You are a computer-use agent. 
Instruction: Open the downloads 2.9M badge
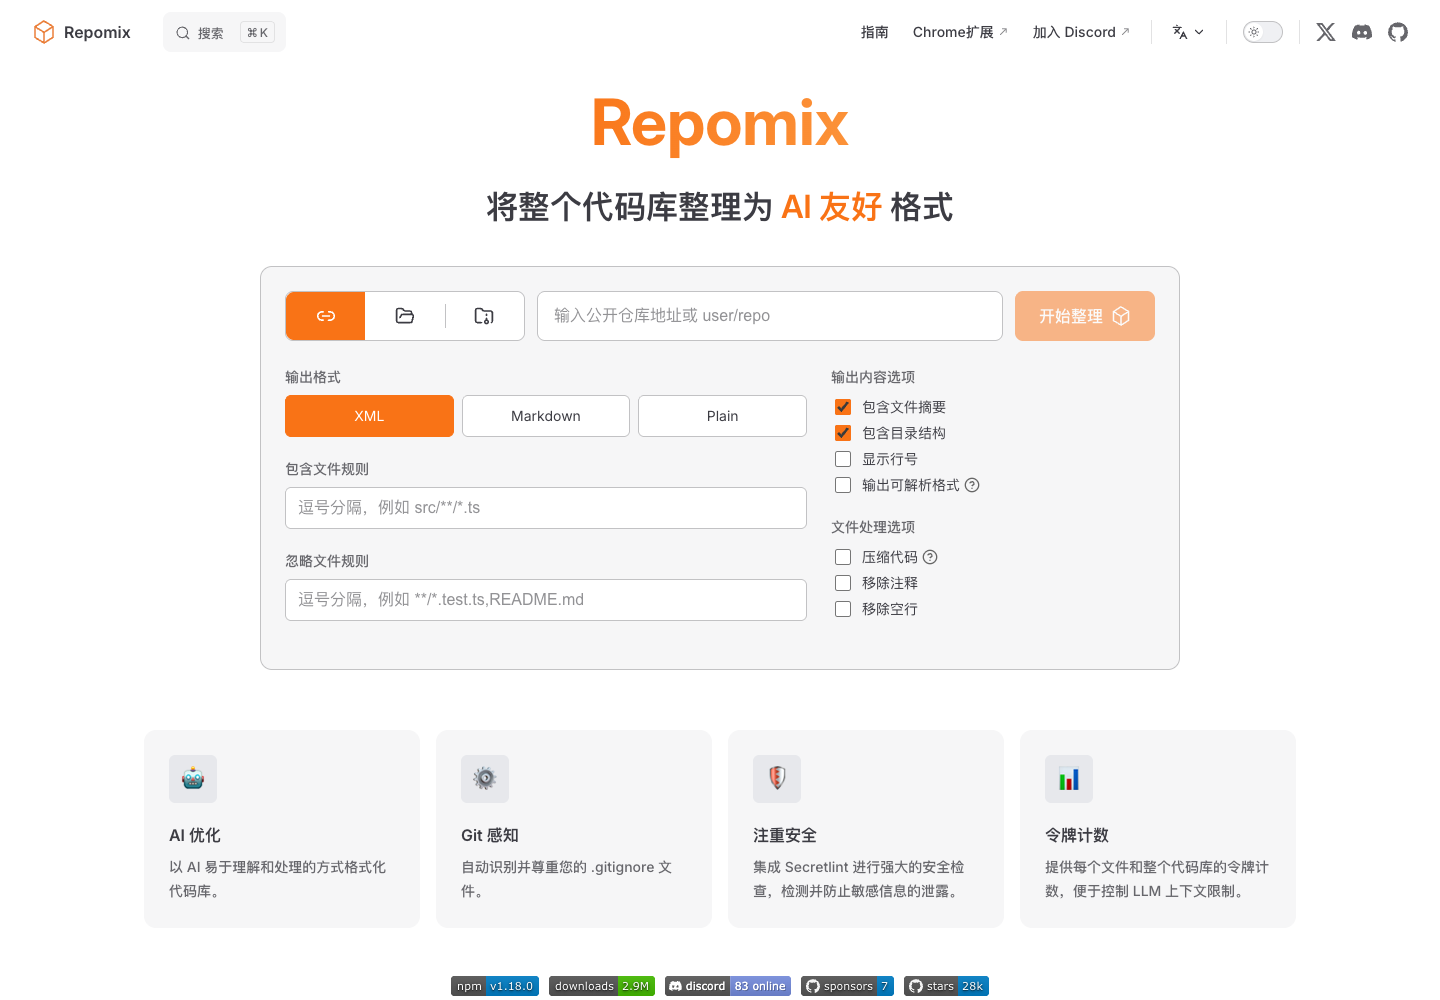602,986
